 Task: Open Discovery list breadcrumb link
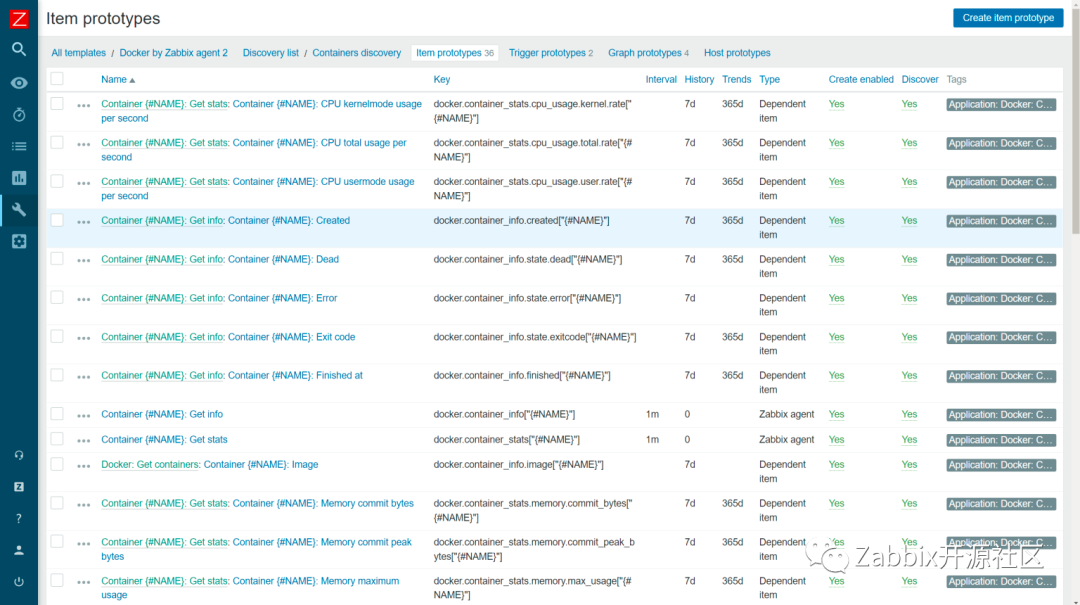tap(270, 53)
